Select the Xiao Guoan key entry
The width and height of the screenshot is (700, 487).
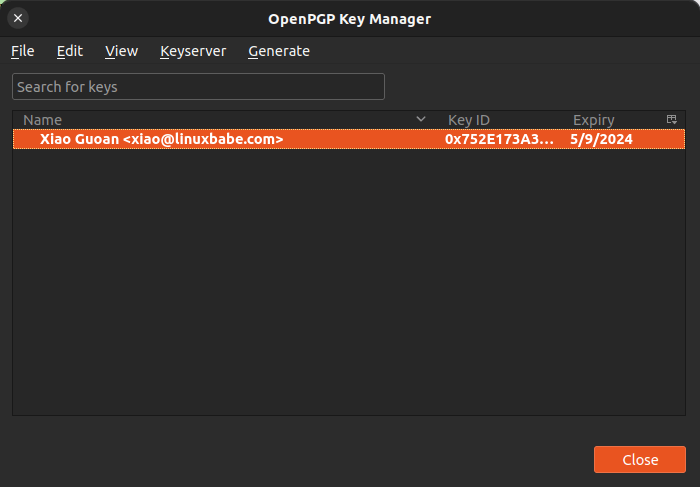161,139
